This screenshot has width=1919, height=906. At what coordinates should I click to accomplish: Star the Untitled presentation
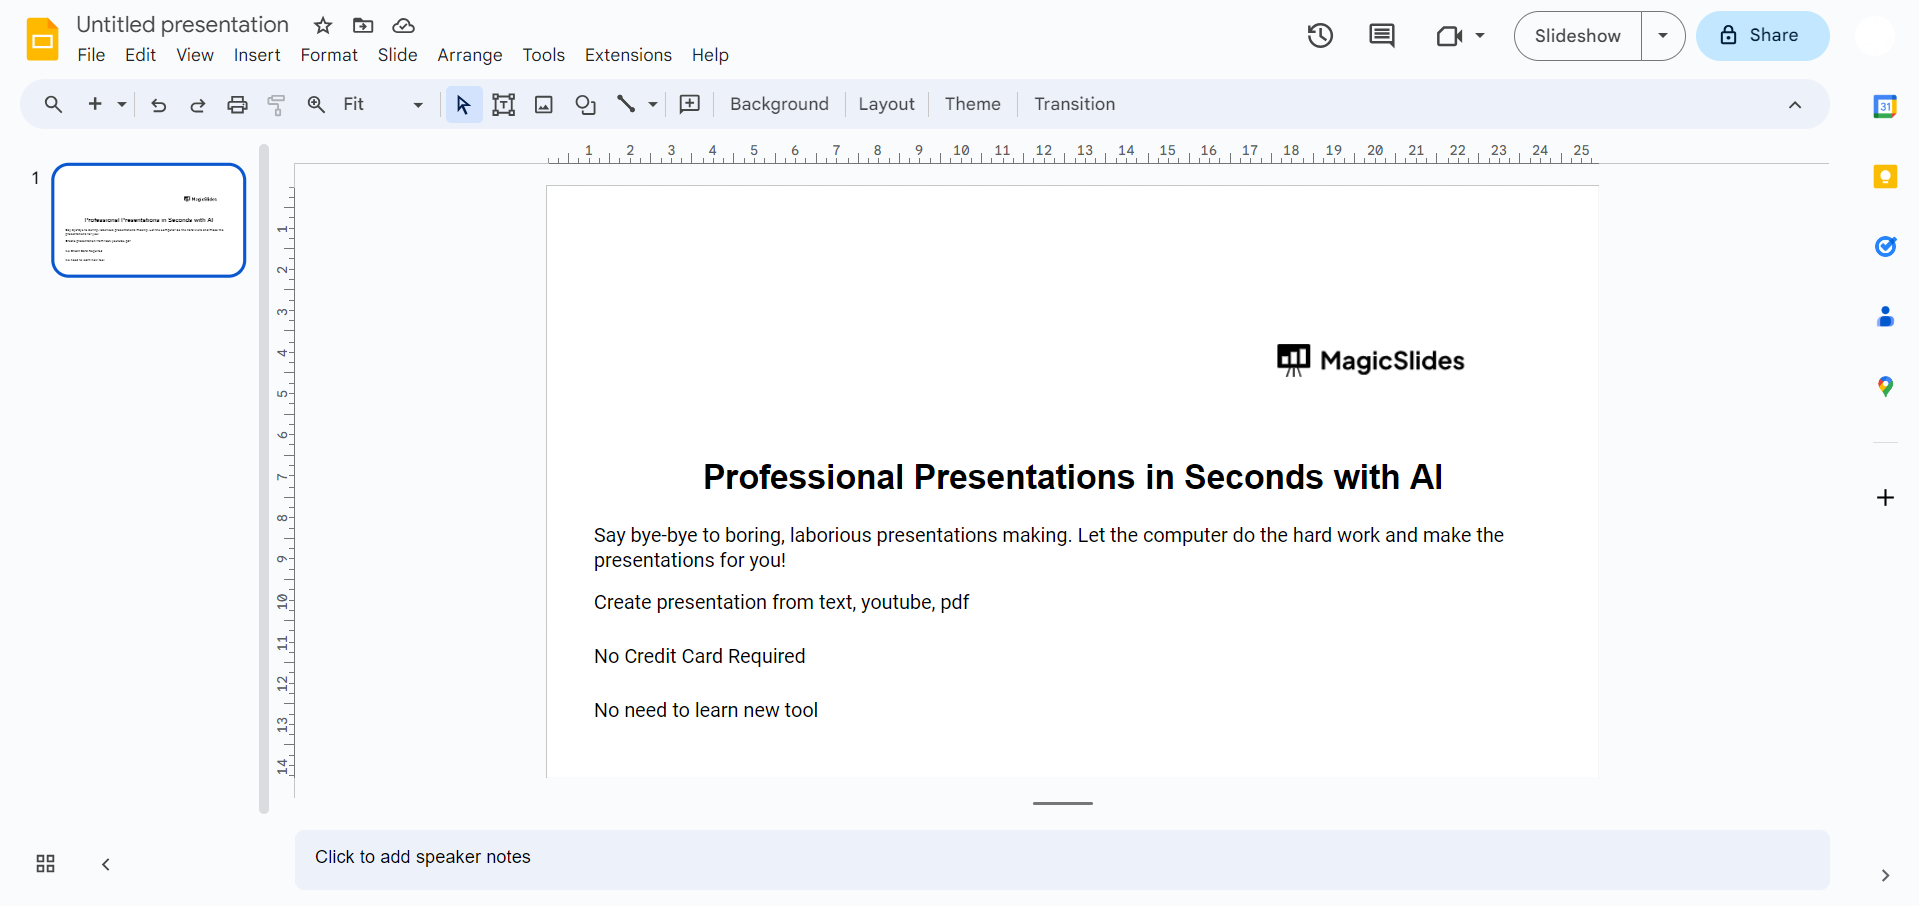(323, 26)
